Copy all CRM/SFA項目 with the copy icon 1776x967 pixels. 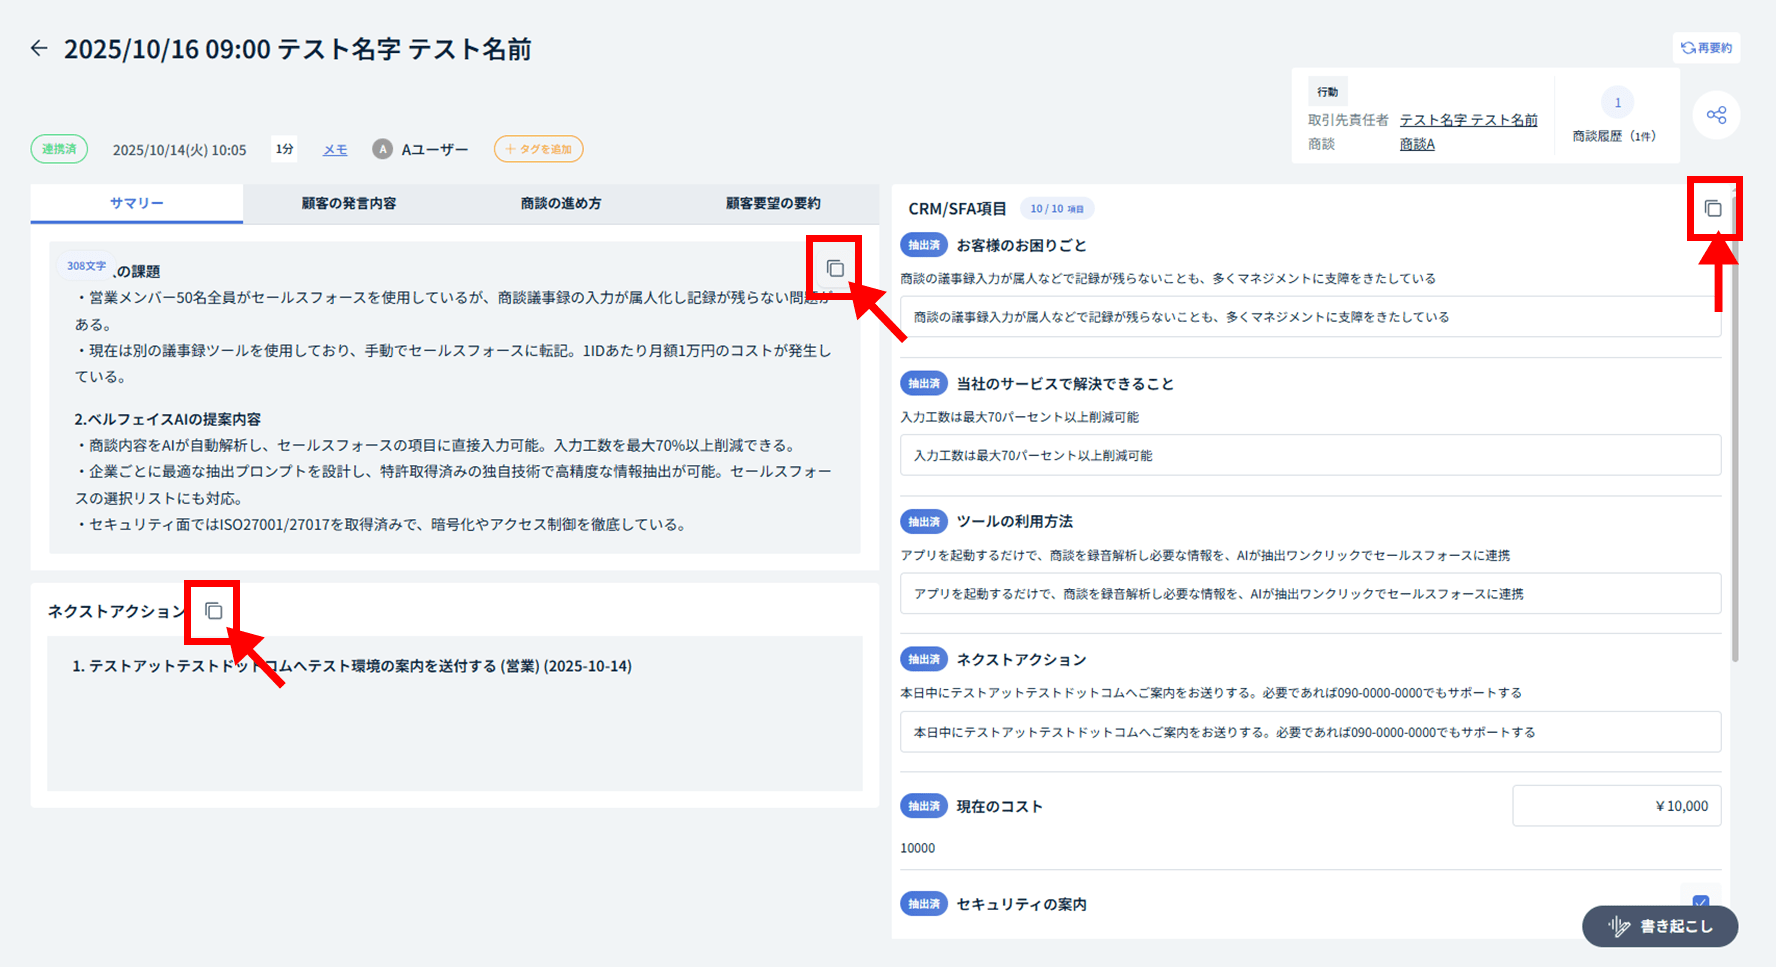[1713, 208]
